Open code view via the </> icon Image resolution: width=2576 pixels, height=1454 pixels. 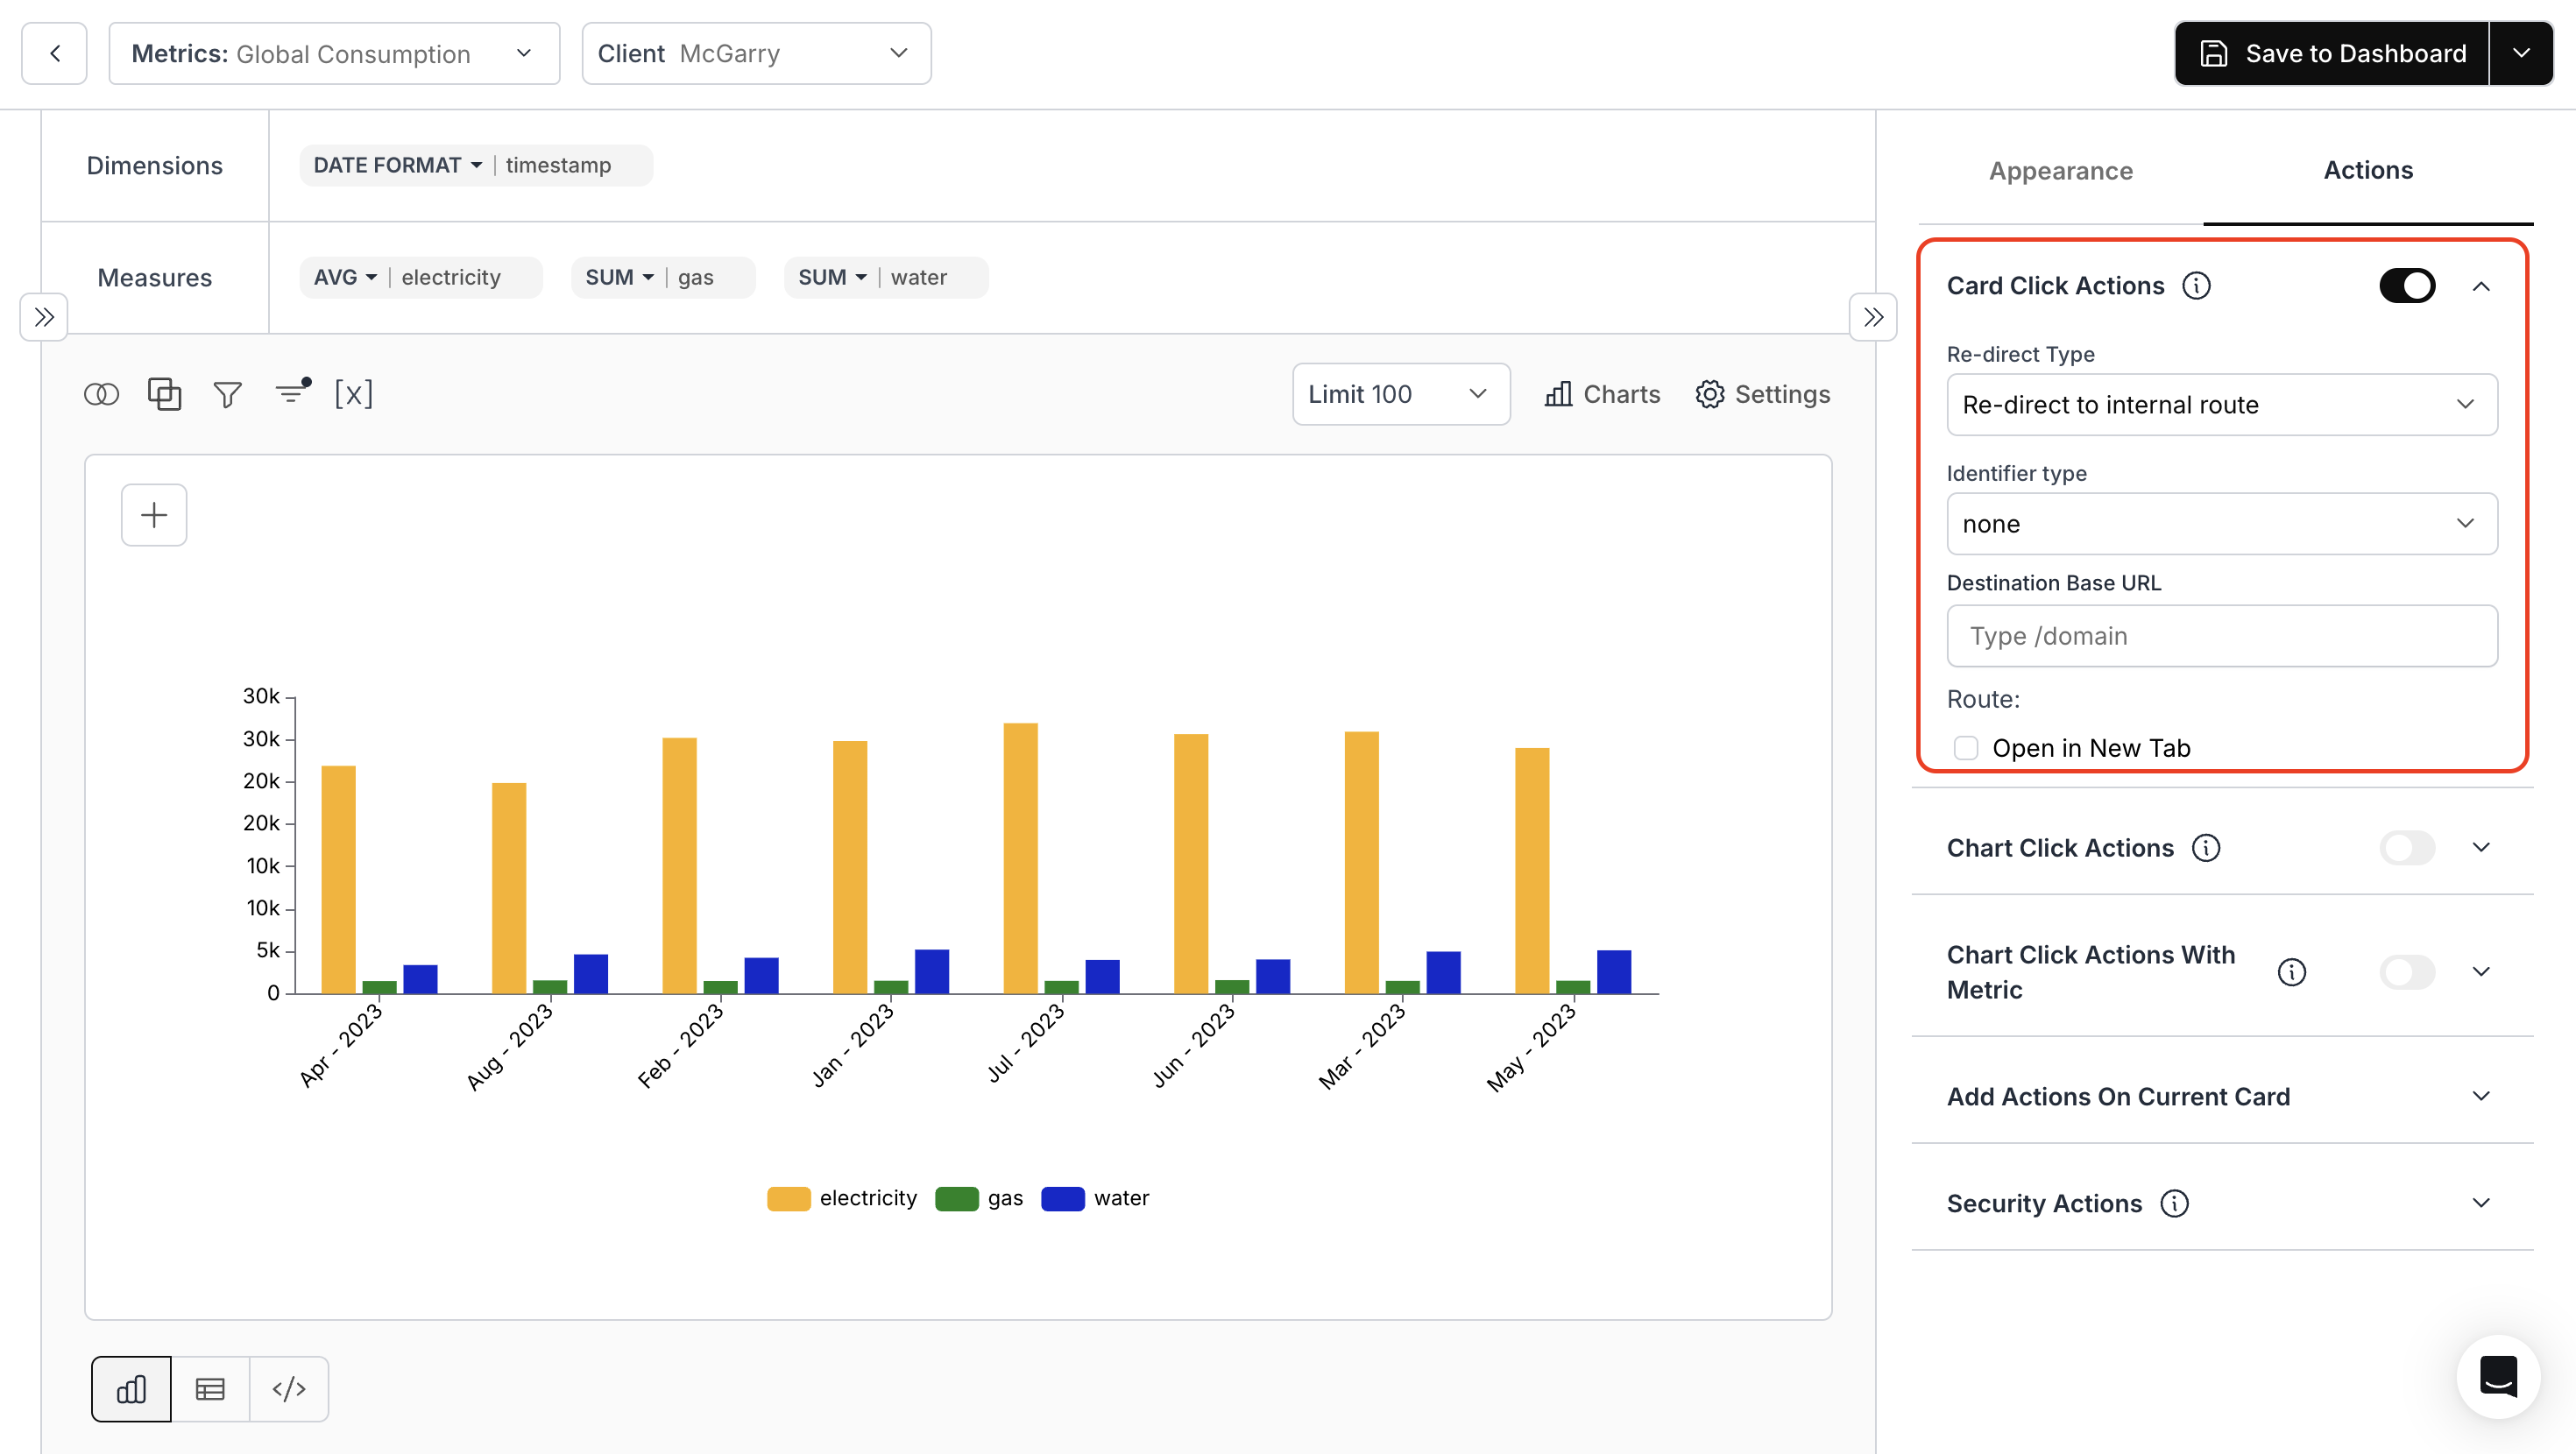pos(289,1388)
